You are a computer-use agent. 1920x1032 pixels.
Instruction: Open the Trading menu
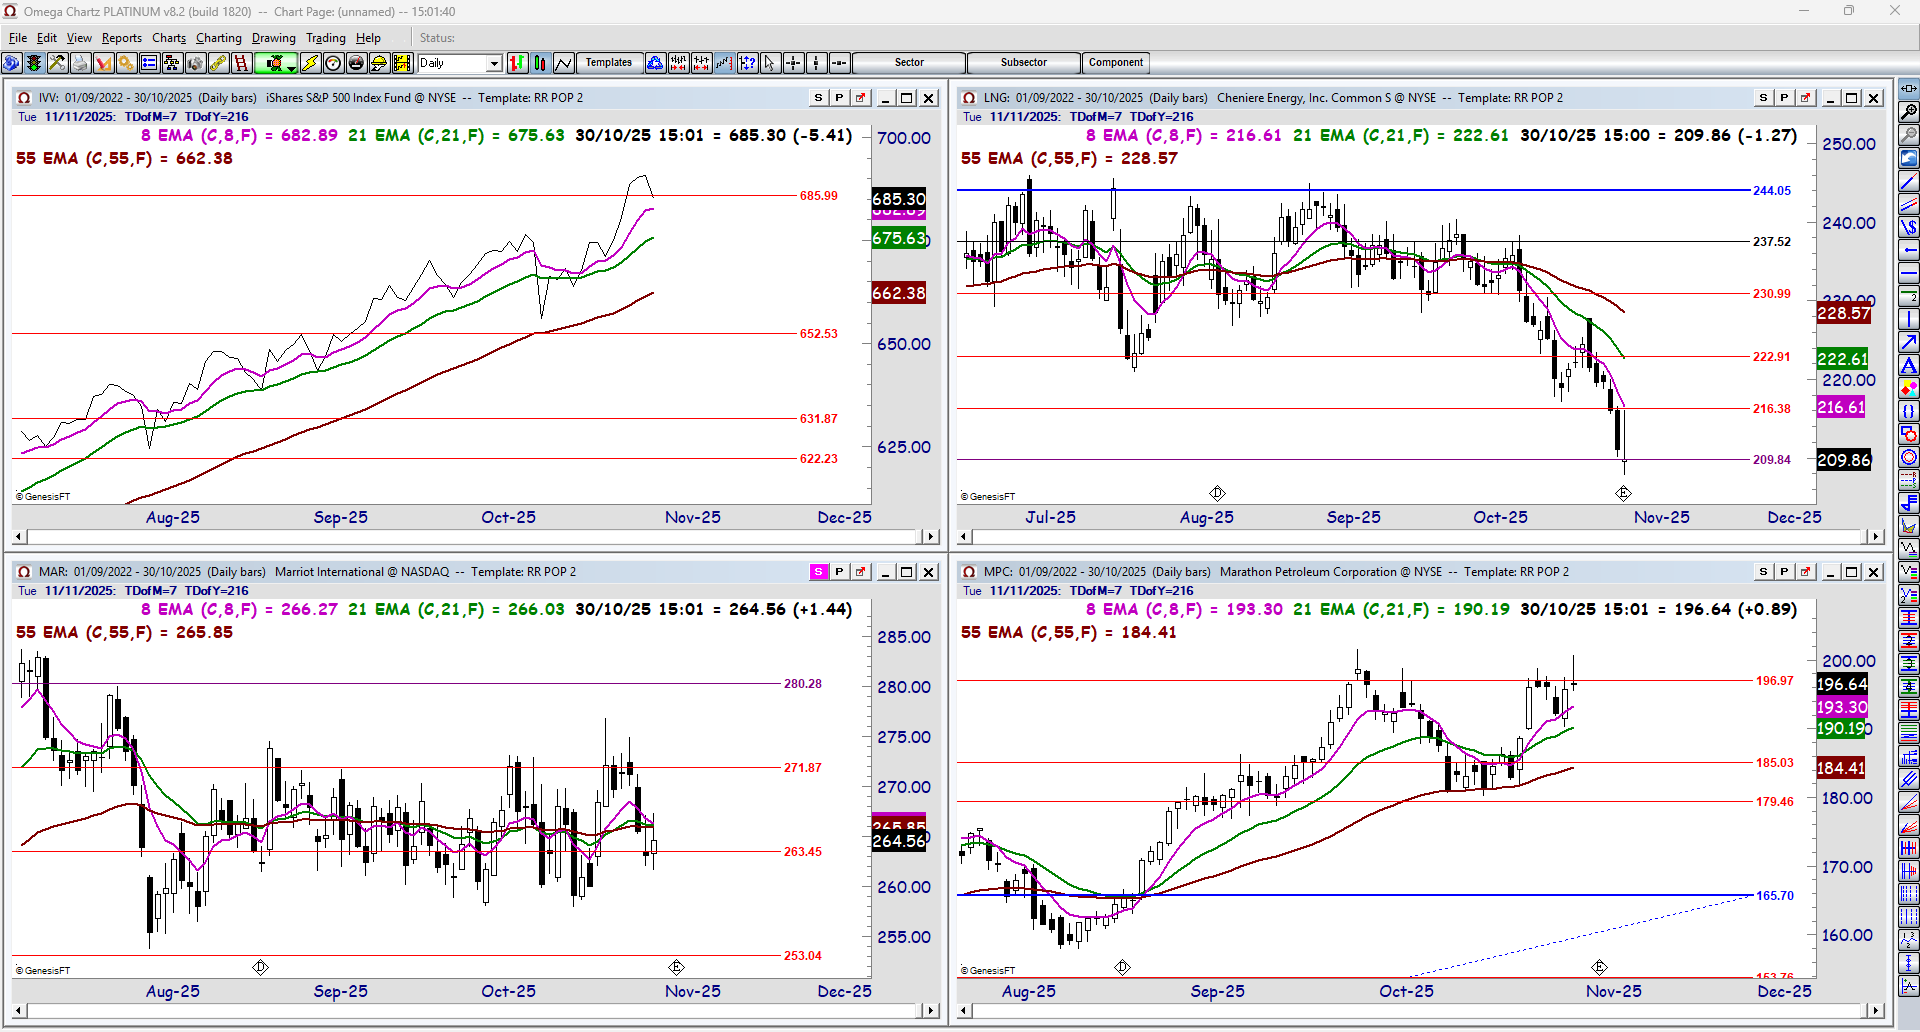coord(326,38)
